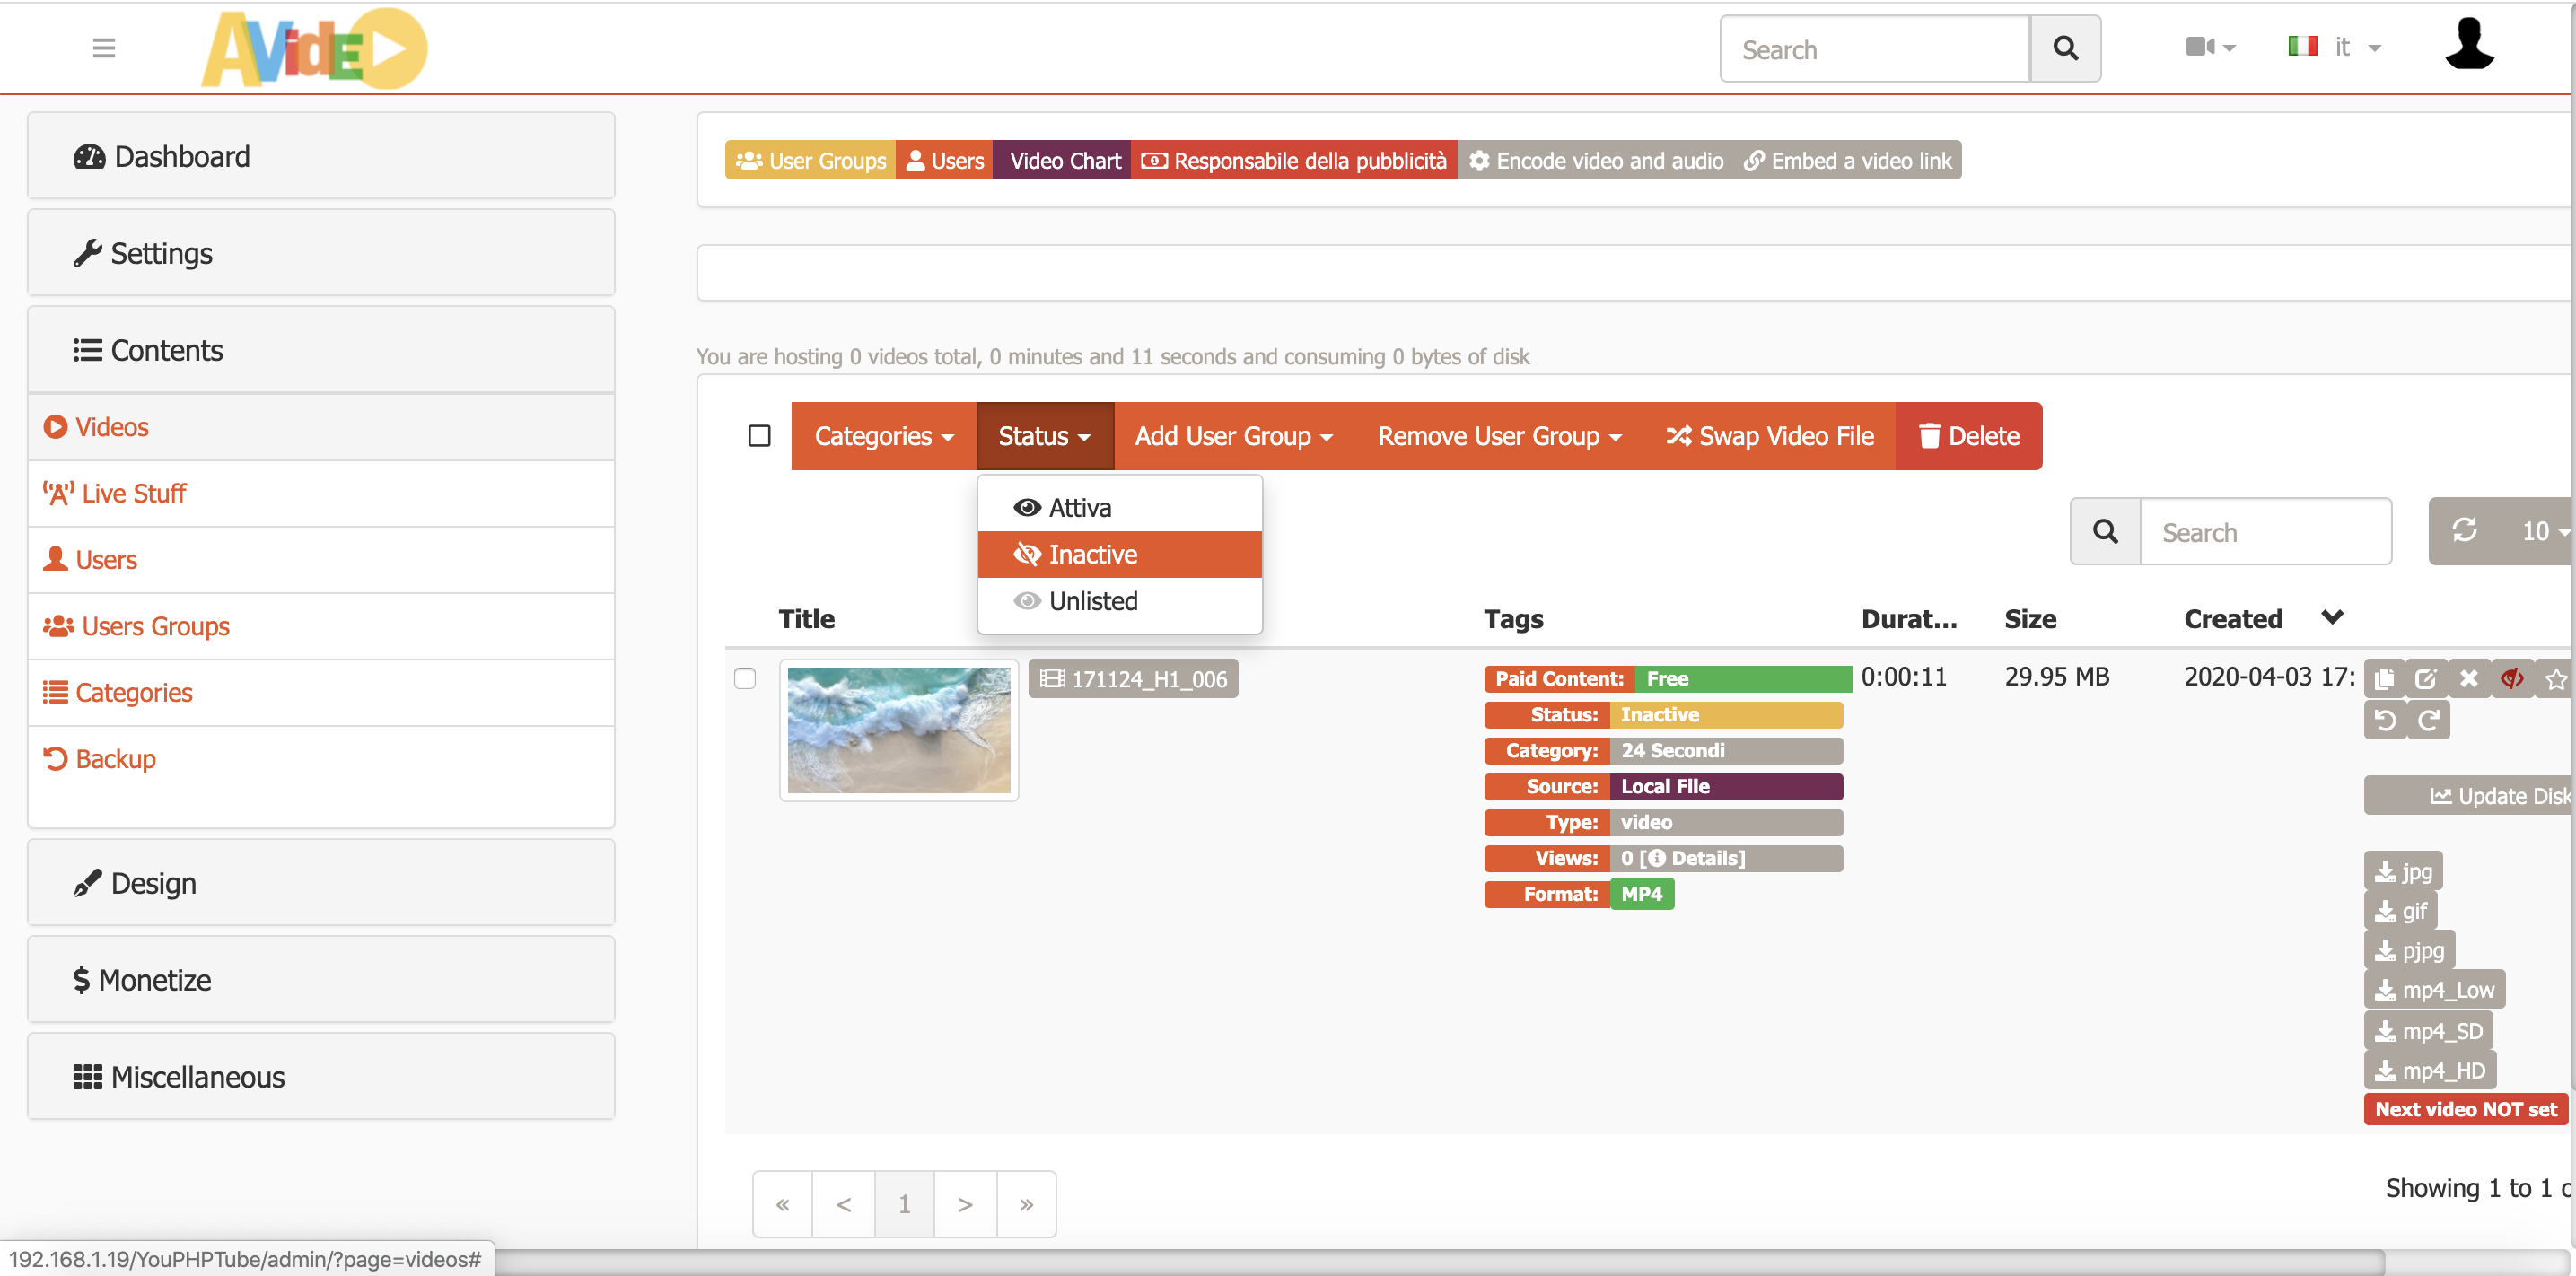The height and width of the screenshot is (1276, 2576).
Task: Open the rows per page 10 dropdown
Action: pyautogui.click(x=2540, y=531)
